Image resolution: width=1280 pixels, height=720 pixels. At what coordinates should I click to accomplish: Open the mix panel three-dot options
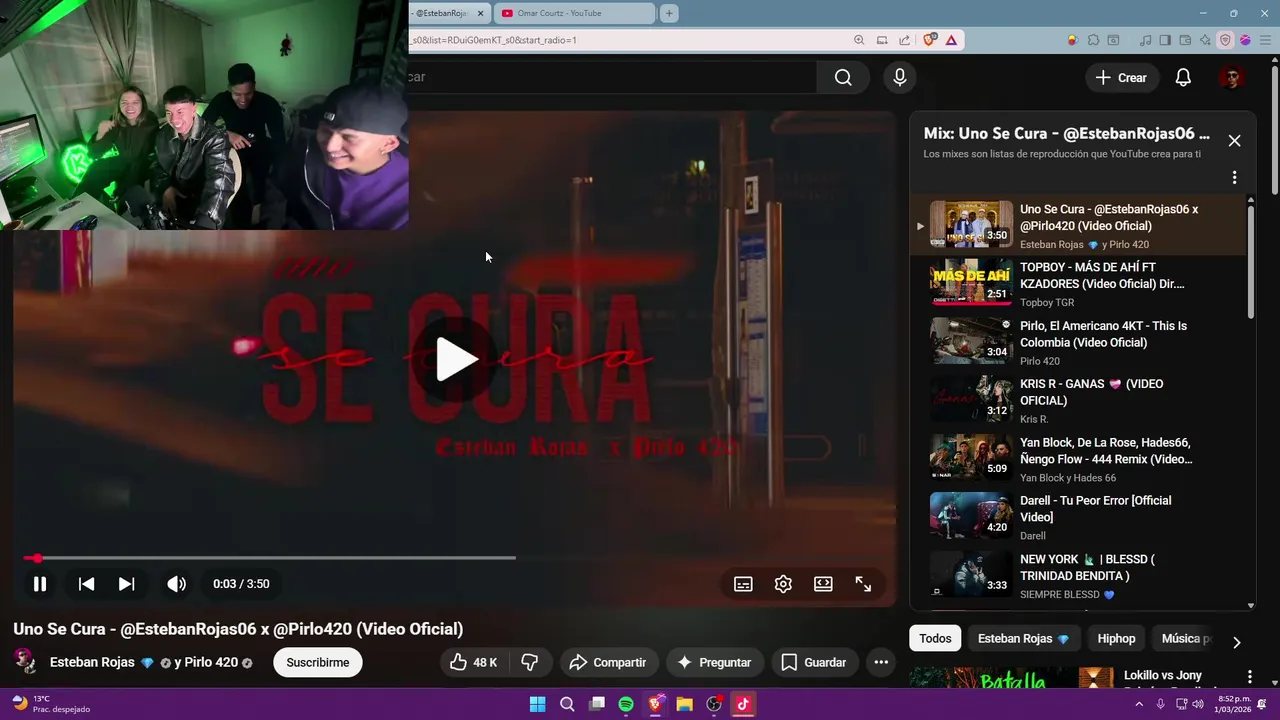click(x=1234, y=177)
